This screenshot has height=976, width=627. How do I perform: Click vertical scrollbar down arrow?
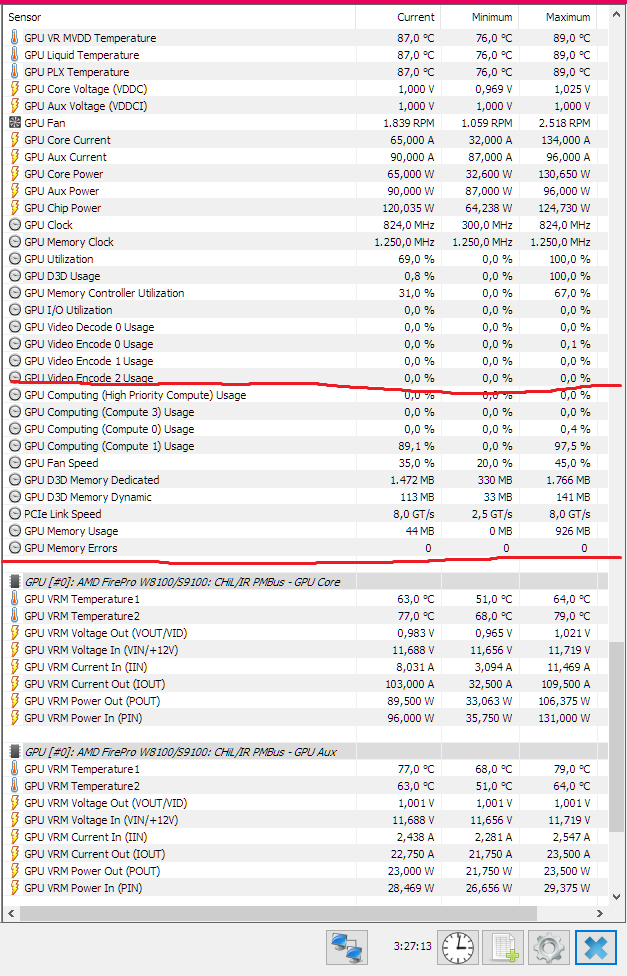tap(616, 897)
